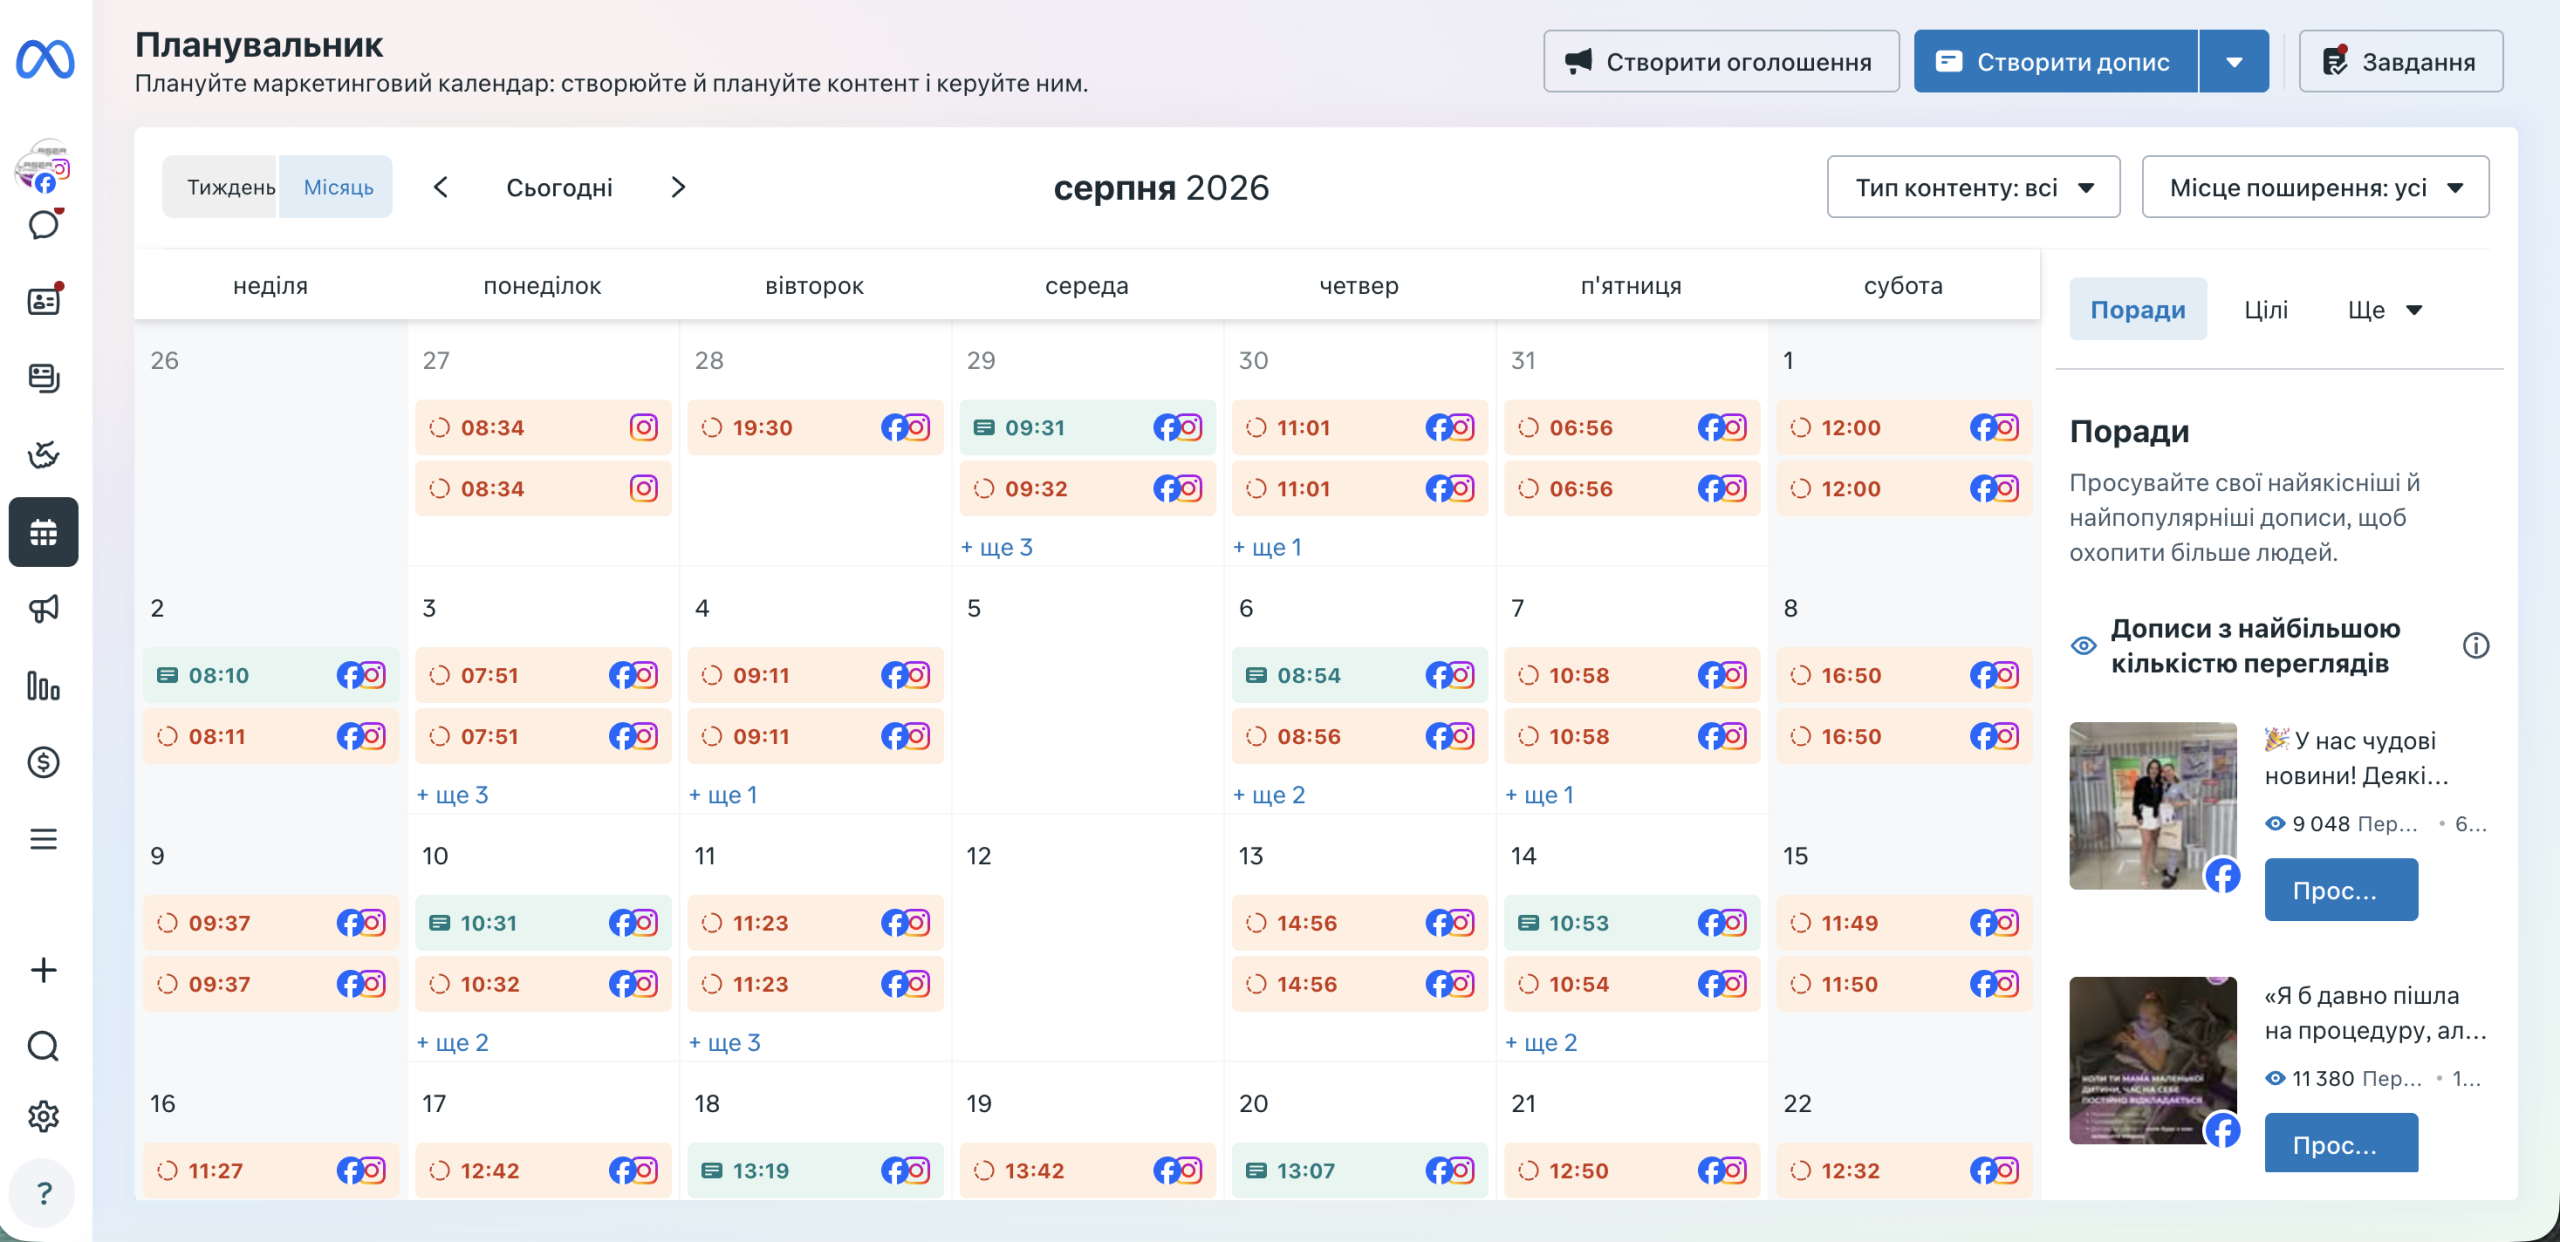Click the Створити допис button

[x=2056, y=62]
